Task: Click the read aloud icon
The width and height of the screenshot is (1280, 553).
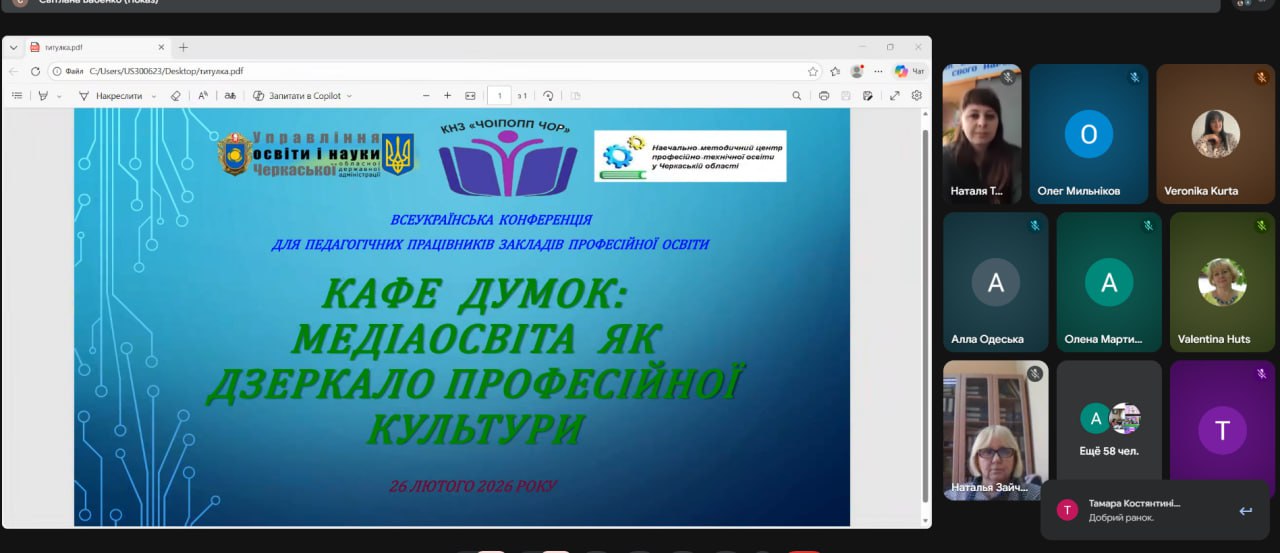Action: pos(203,96)
